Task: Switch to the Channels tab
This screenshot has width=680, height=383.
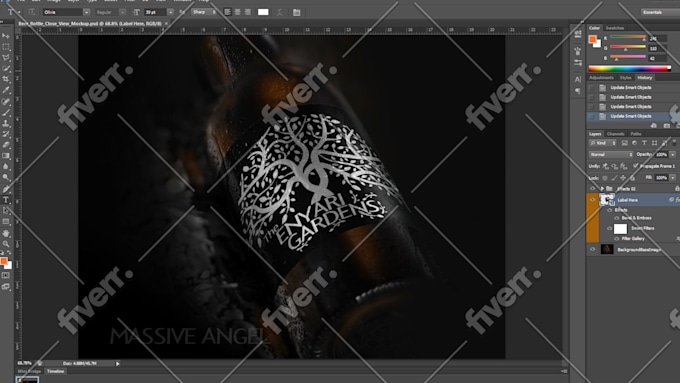Action: (615, 134)
